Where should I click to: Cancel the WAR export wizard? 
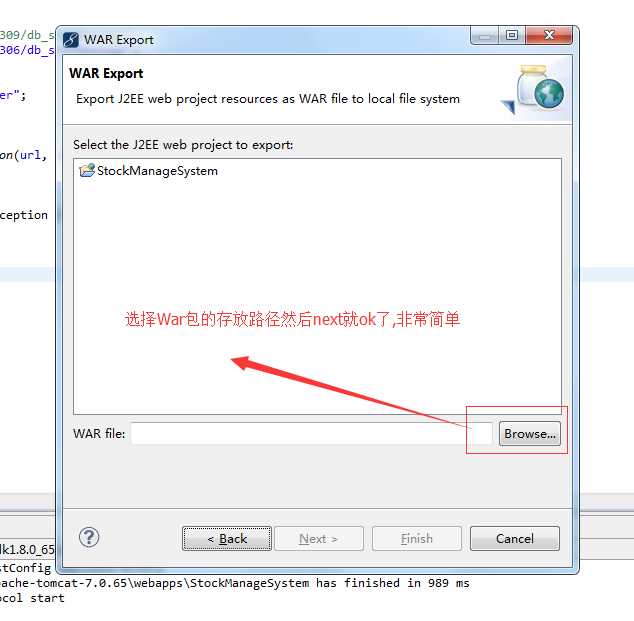(x=515, y=539)
